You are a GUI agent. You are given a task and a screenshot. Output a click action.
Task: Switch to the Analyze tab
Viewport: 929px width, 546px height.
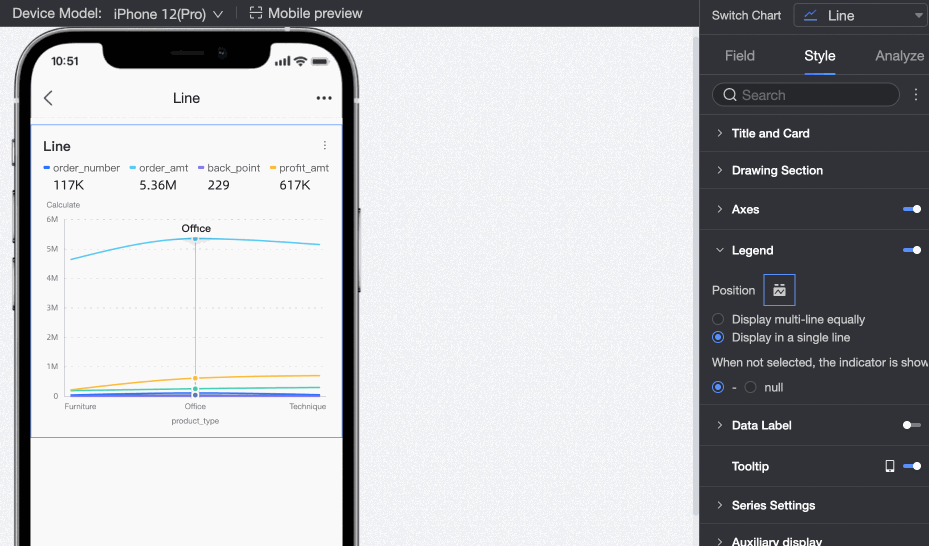[899, 56]
